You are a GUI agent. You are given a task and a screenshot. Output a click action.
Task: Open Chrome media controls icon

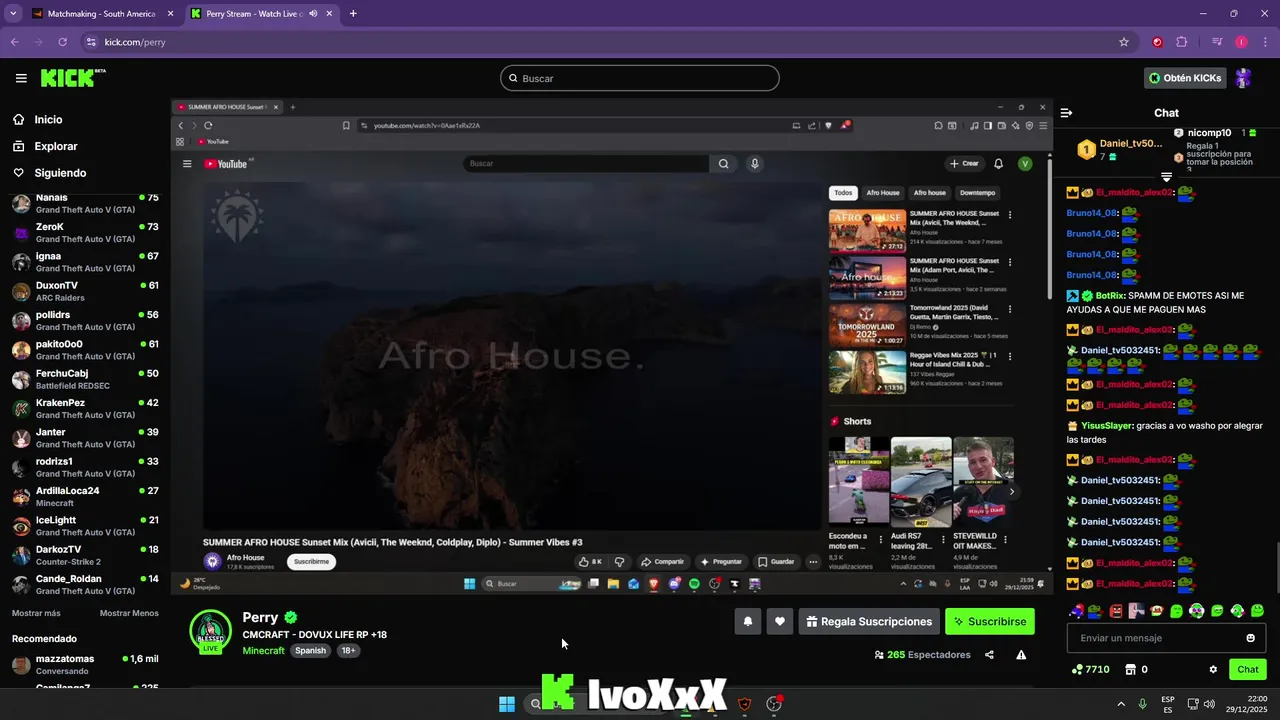(1217, 42)
